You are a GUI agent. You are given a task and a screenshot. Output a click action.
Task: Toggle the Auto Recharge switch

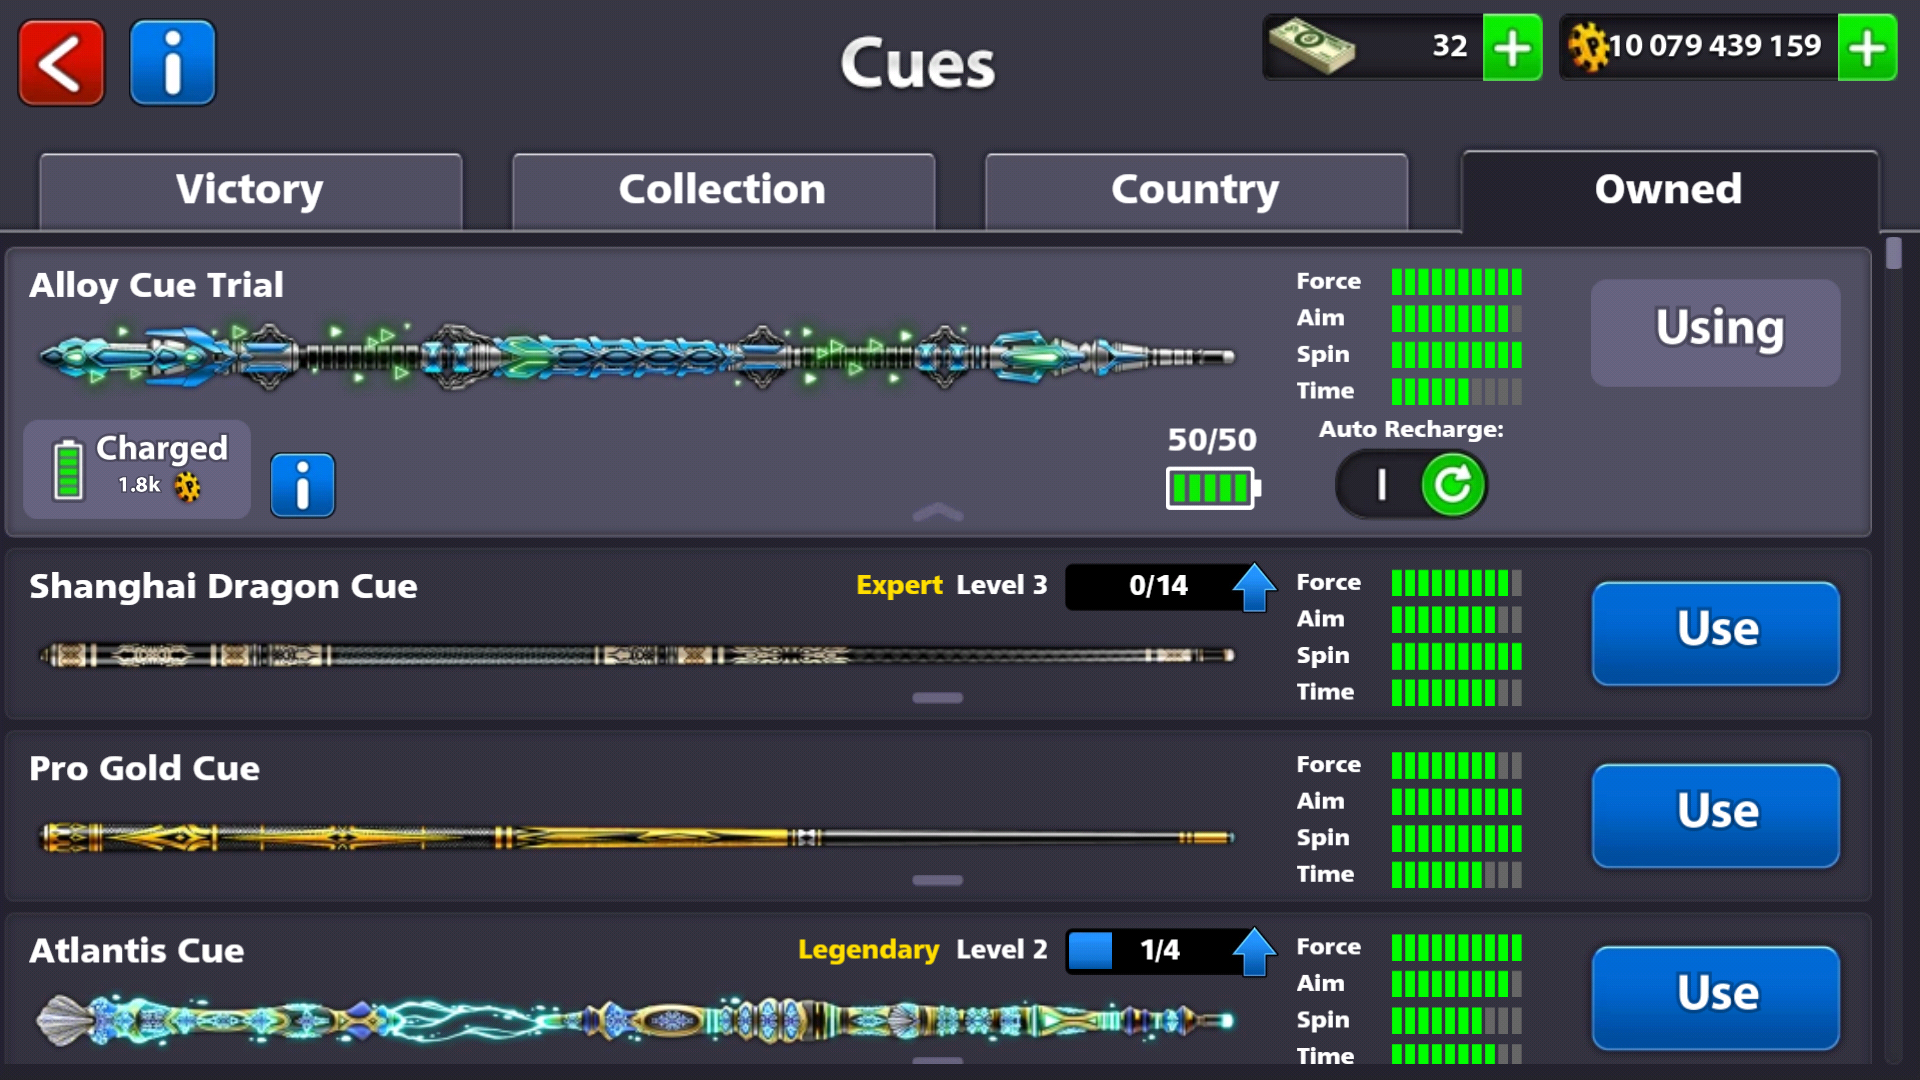tap(1412, 485)
